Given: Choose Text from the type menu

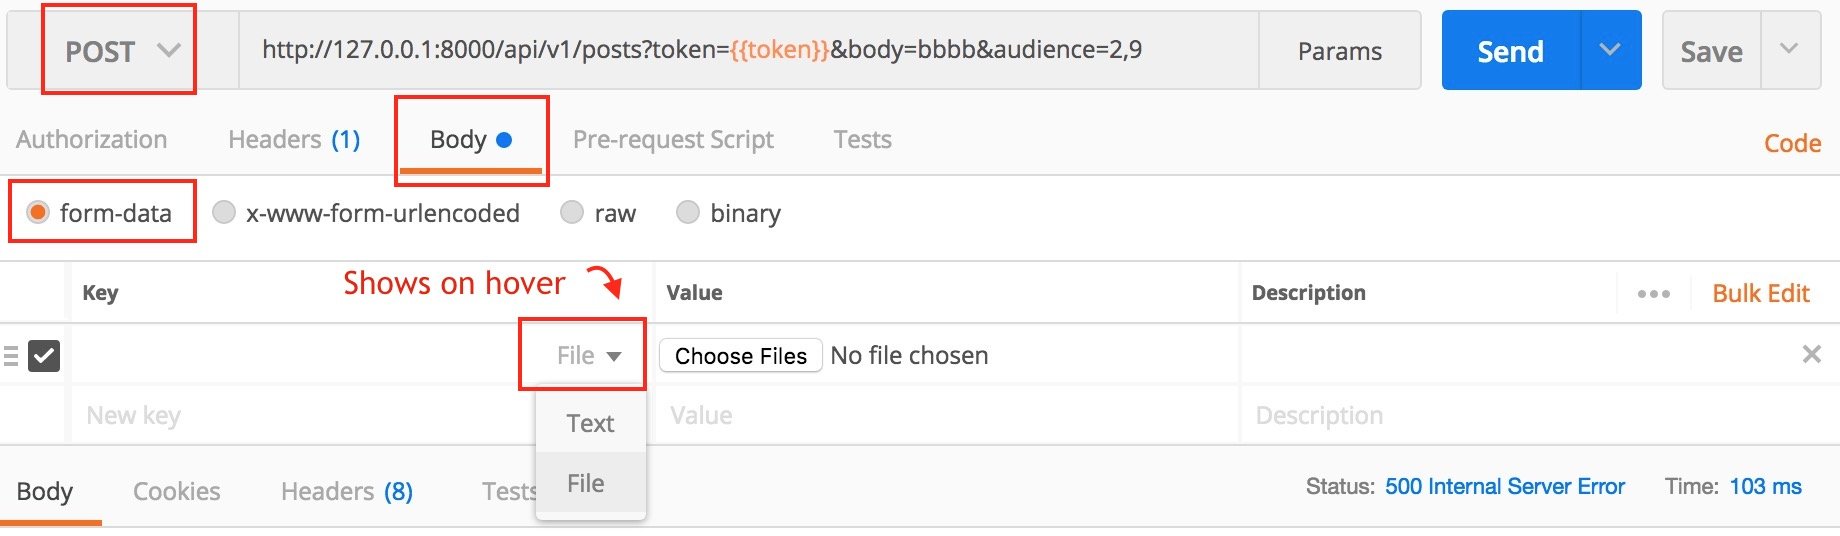Looking at the screenshot, I should point(590,423).
